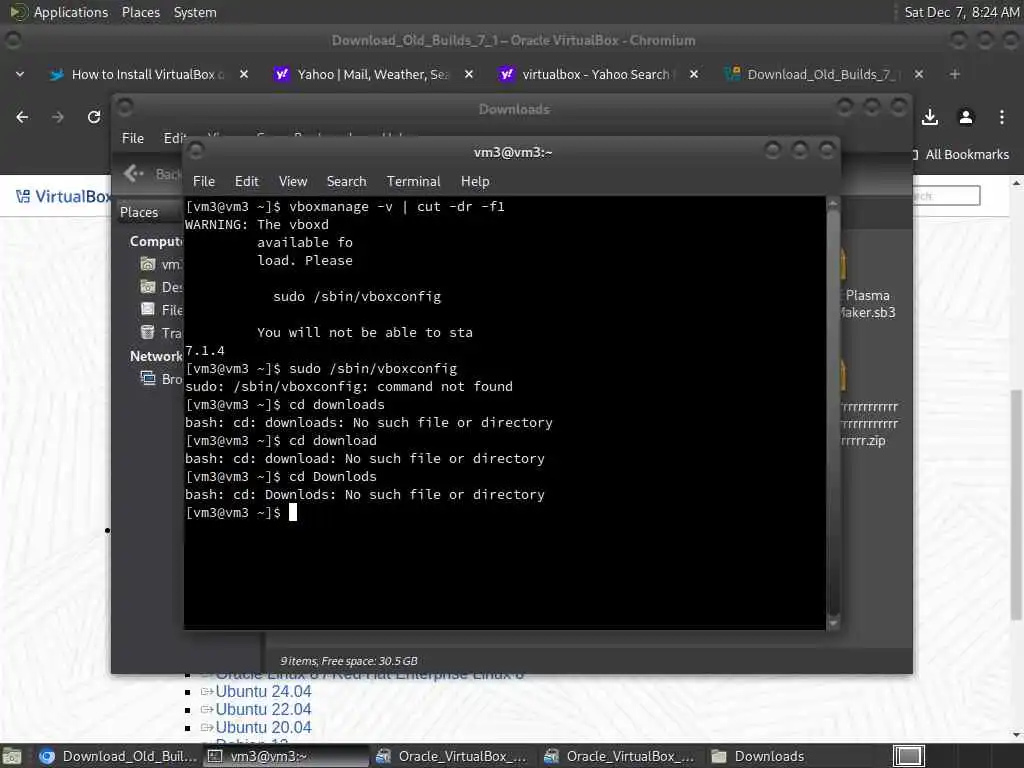Click the terminal window menu button in titlebar
Viewport: 1024px width, 768px height.
pyautogui.click(x=195, y=151)
